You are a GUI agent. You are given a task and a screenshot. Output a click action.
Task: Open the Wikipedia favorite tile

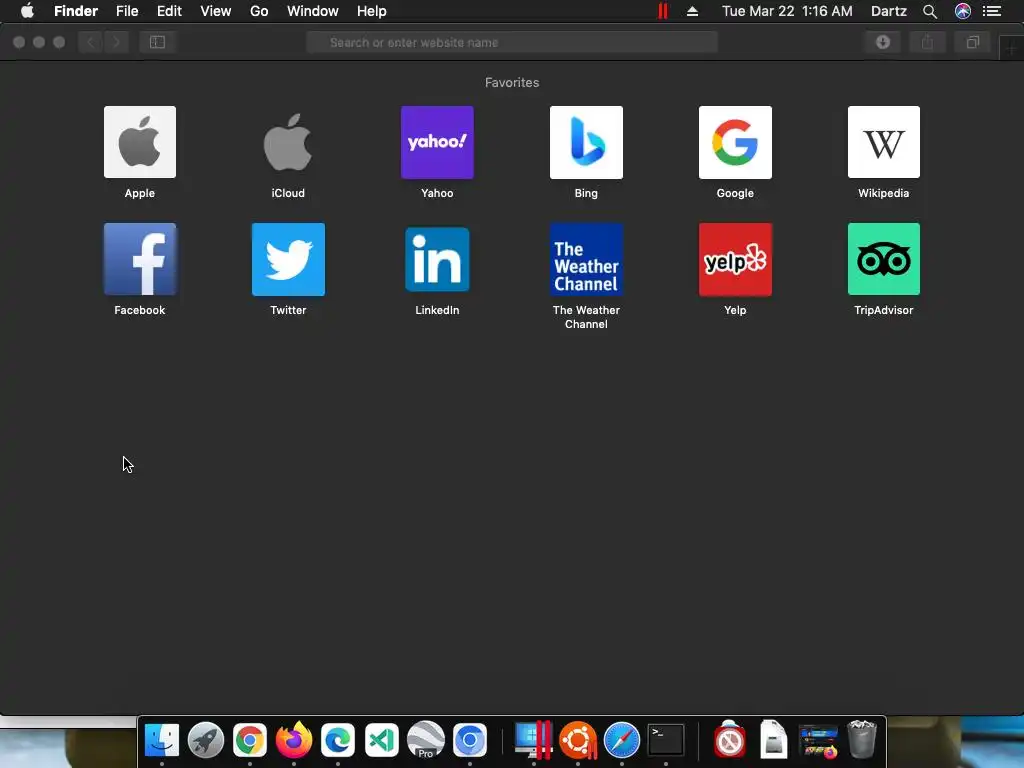click(884, 142)
